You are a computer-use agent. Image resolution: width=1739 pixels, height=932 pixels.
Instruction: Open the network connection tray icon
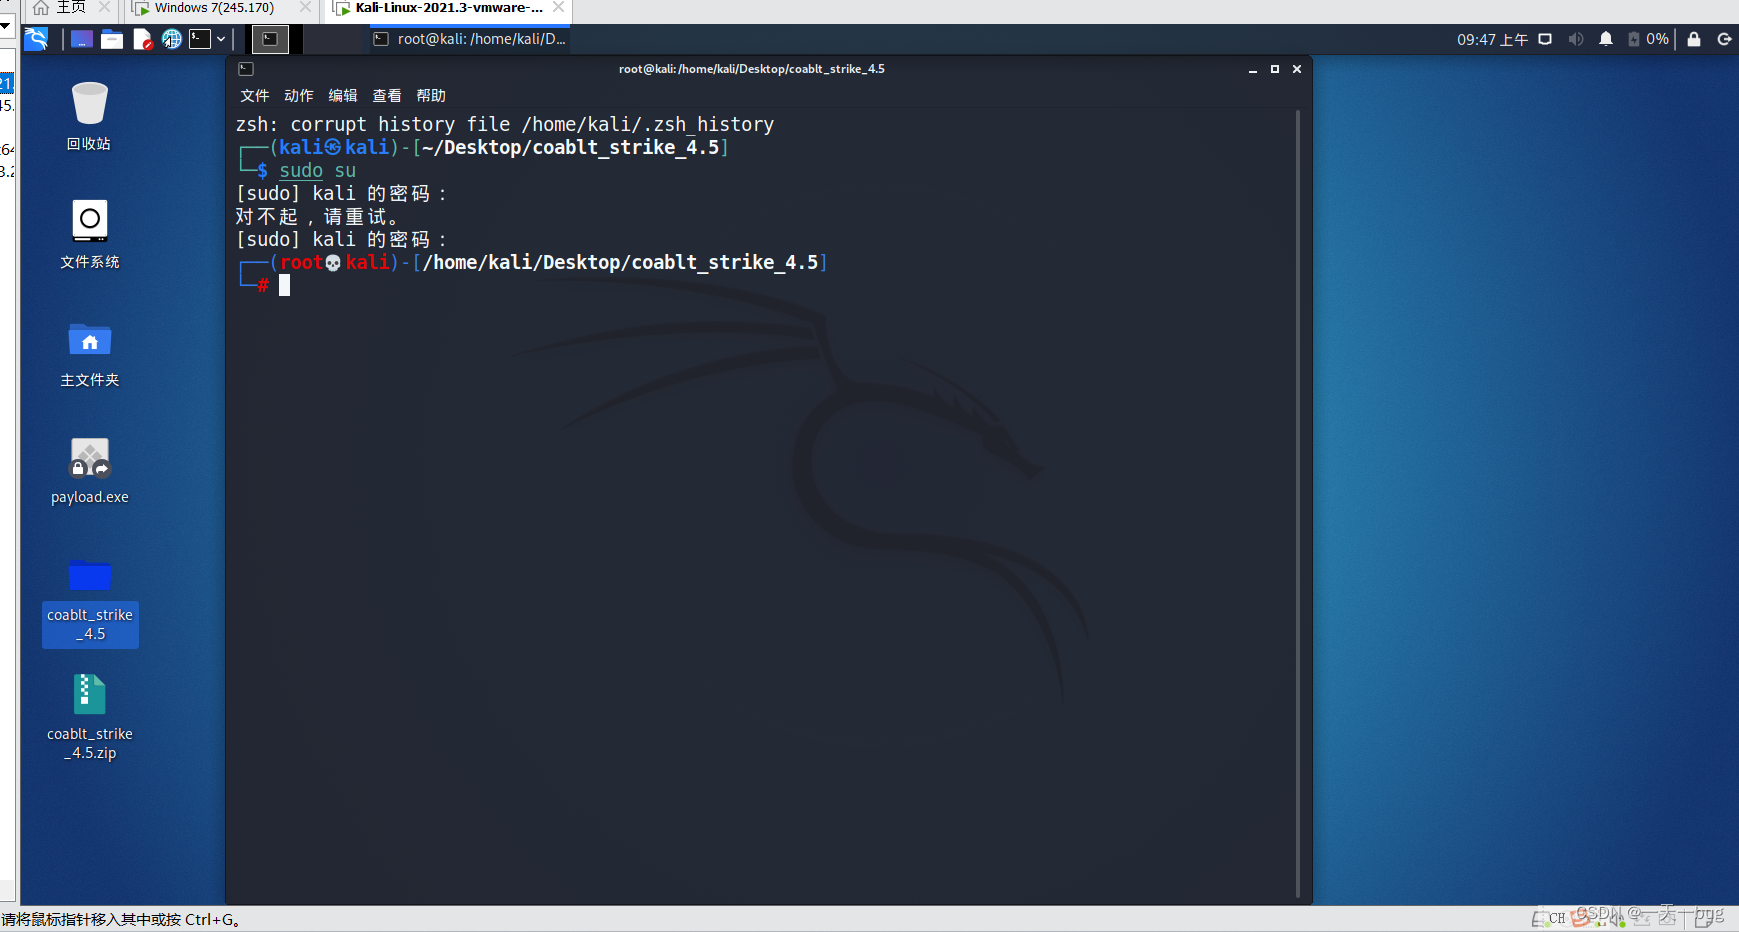1545,39
